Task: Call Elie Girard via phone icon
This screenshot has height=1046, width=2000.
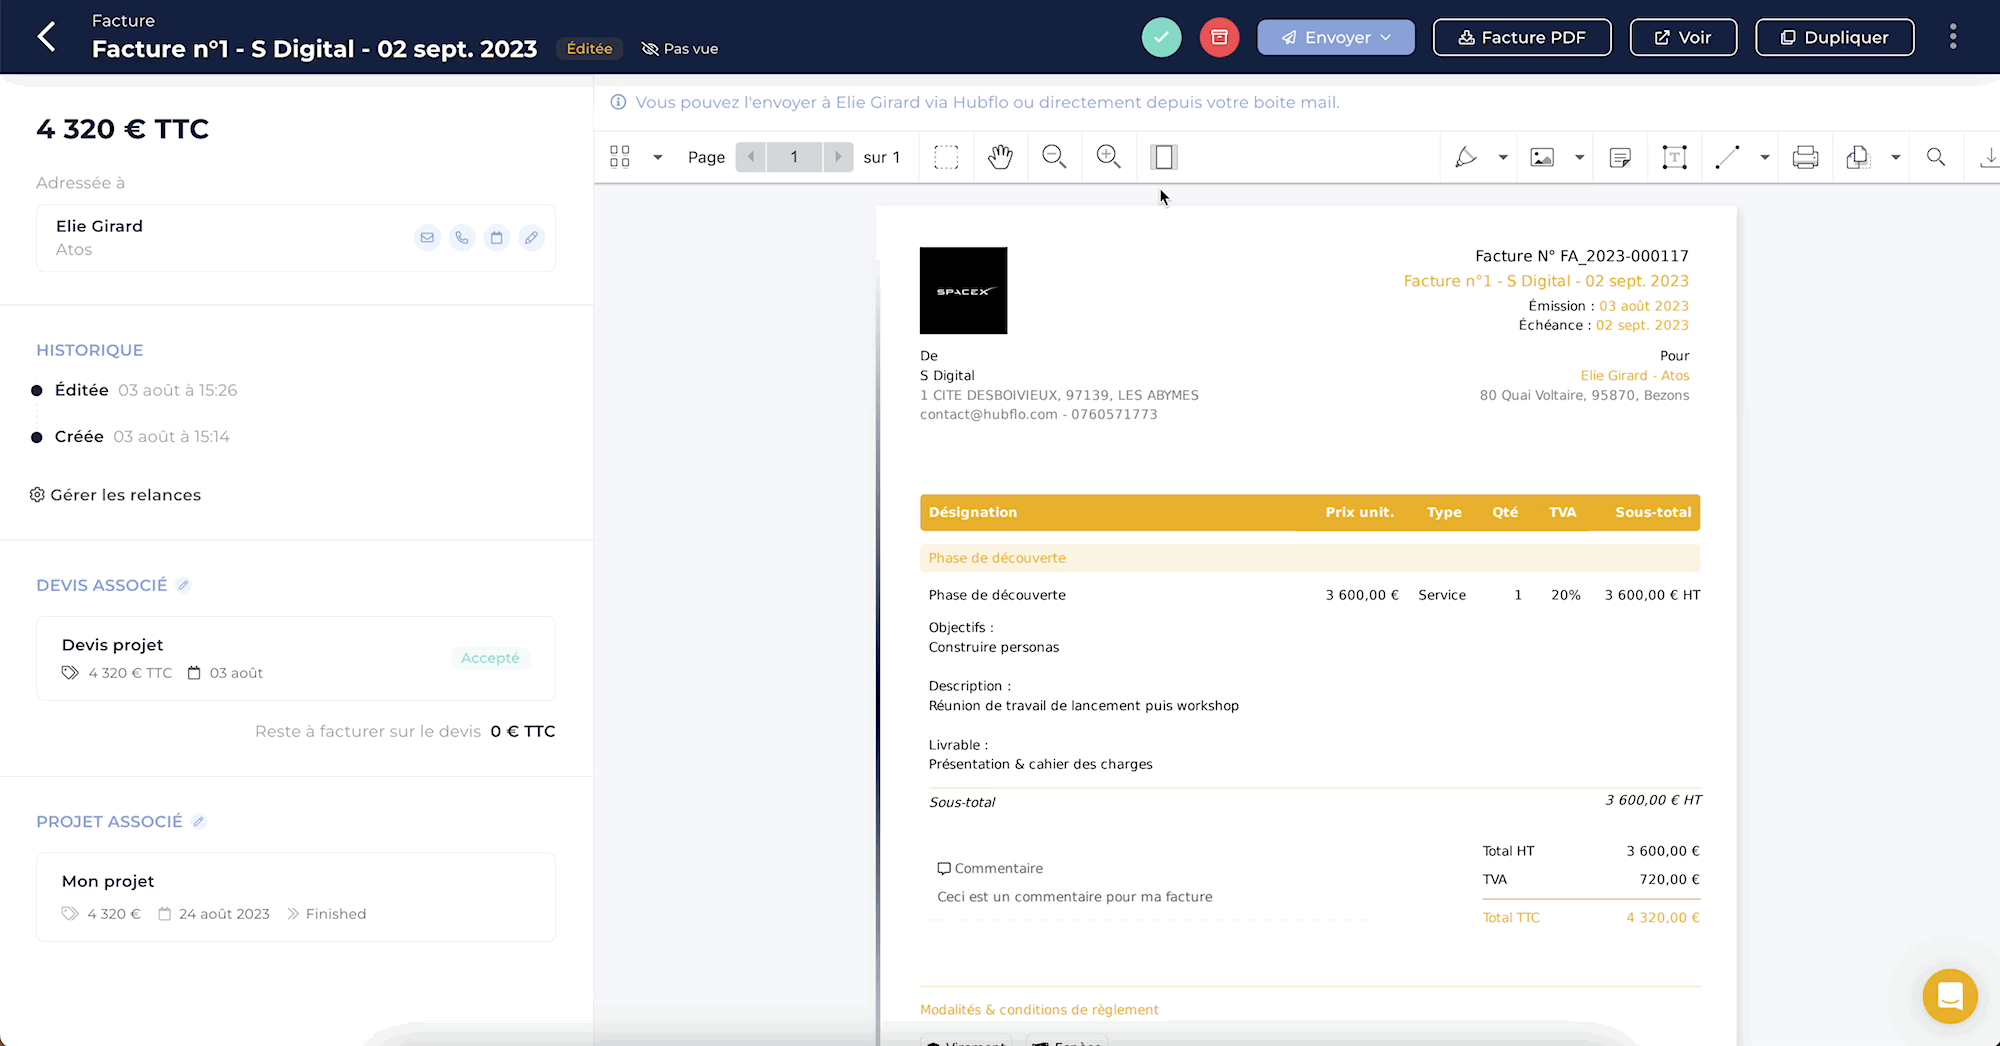Action: [462, 238]
